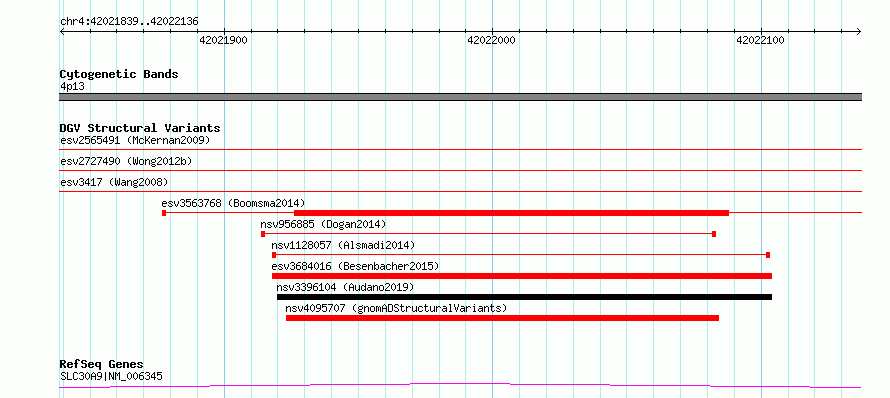
Task: Click the 42022000 ruler tick label
Action: (492, 40)
